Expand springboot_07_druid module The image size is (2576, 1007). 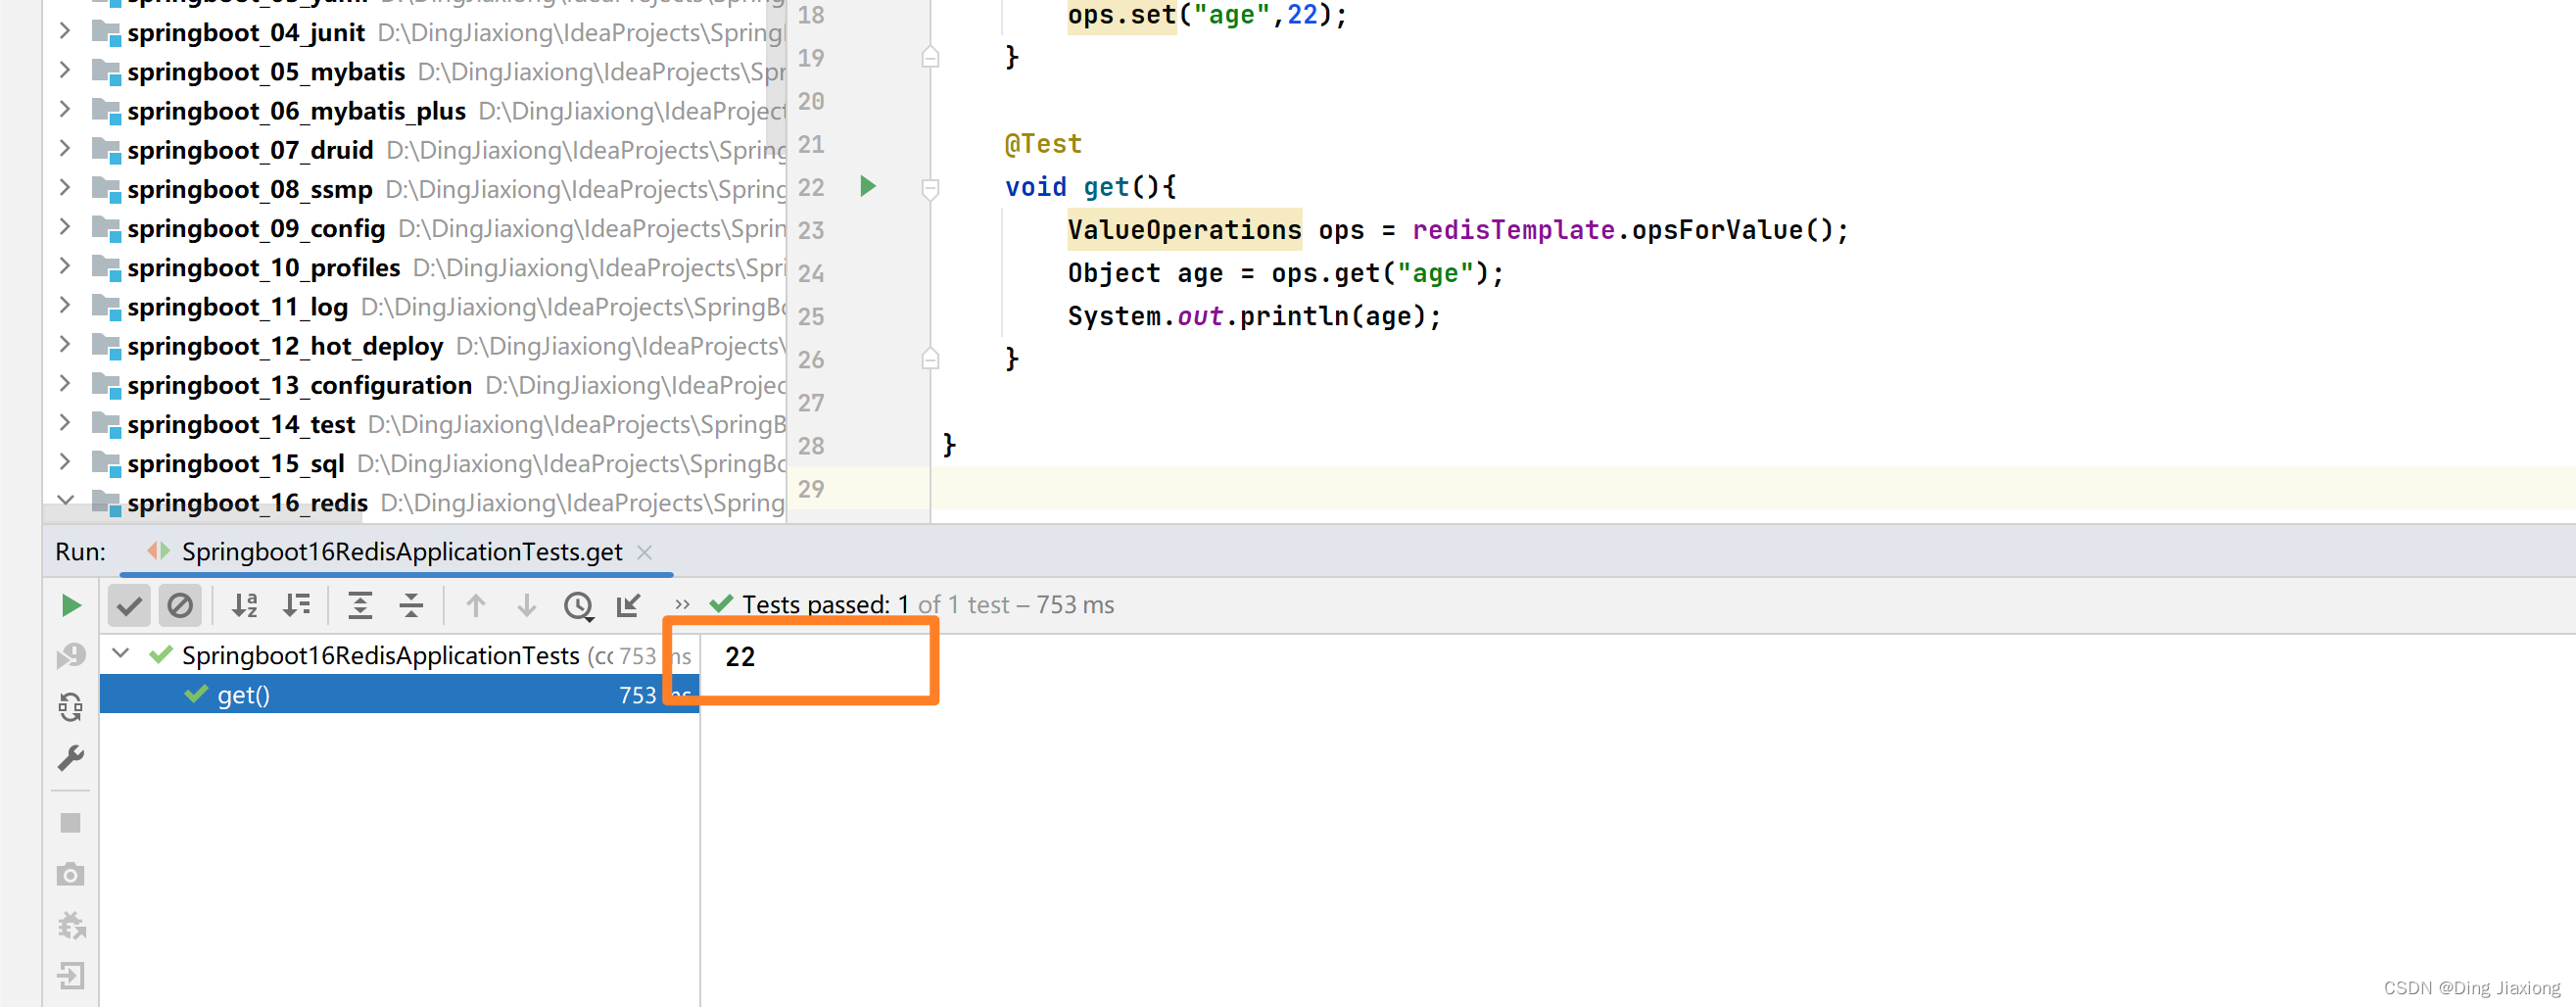[x=65, y=148]
